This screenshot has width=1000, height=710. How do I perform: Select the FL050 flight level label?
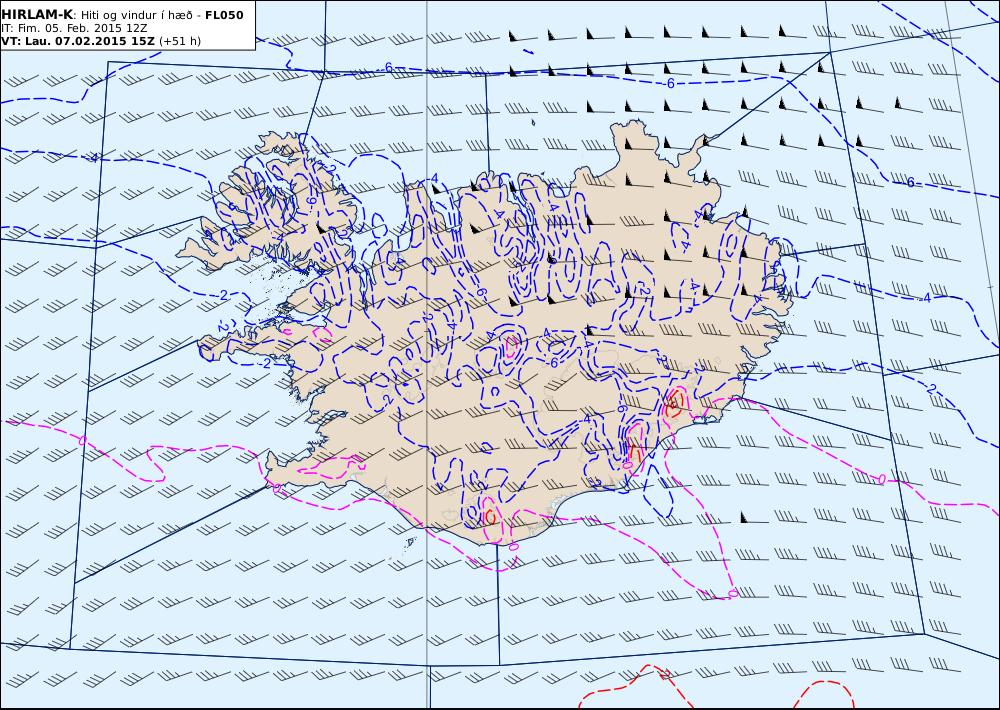click(x=224, y=15)
